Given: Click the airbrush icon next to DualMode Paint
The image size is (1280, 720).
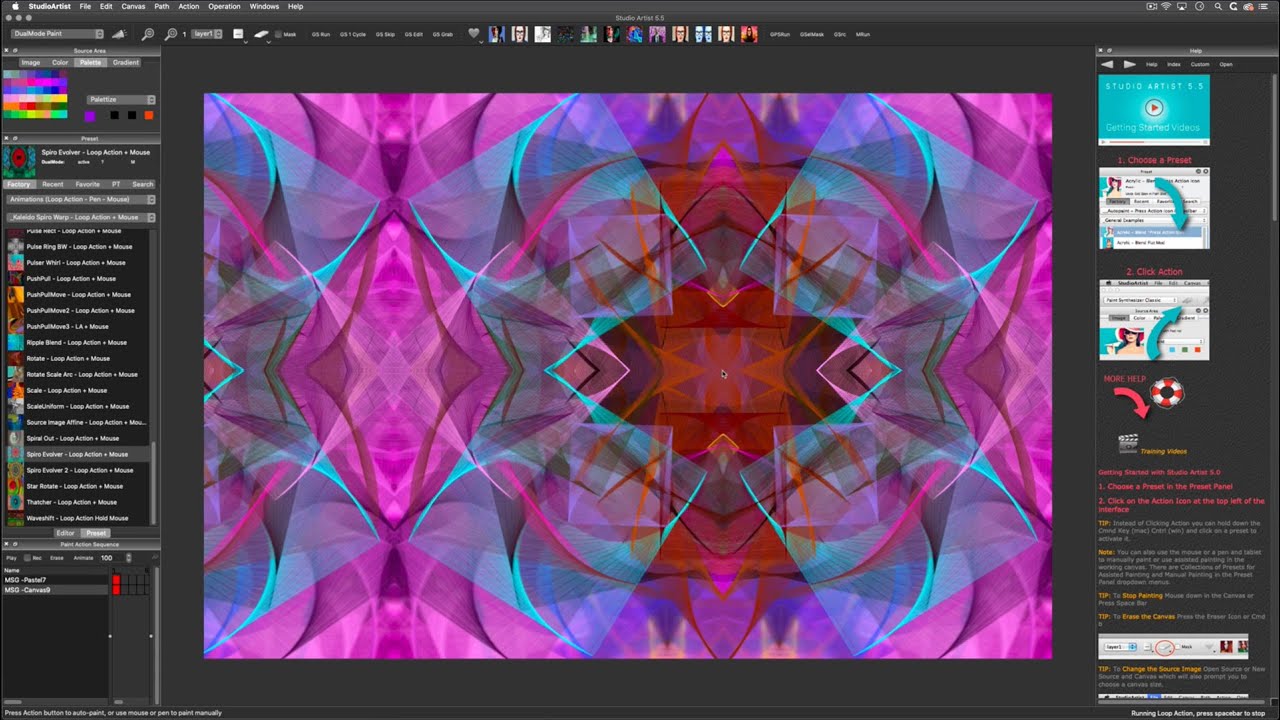Looking at the screenshot, I should pos(119,34).
